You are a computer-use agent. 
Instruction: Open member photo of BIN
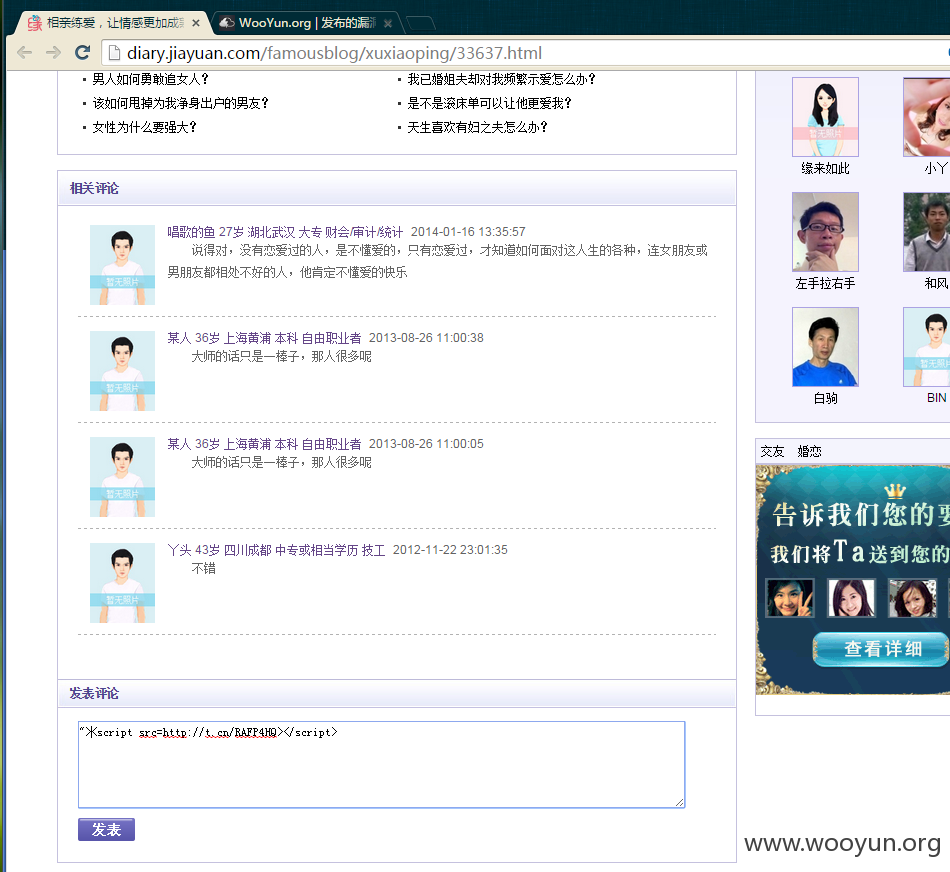pyautogui.click(x=926, y=347)
